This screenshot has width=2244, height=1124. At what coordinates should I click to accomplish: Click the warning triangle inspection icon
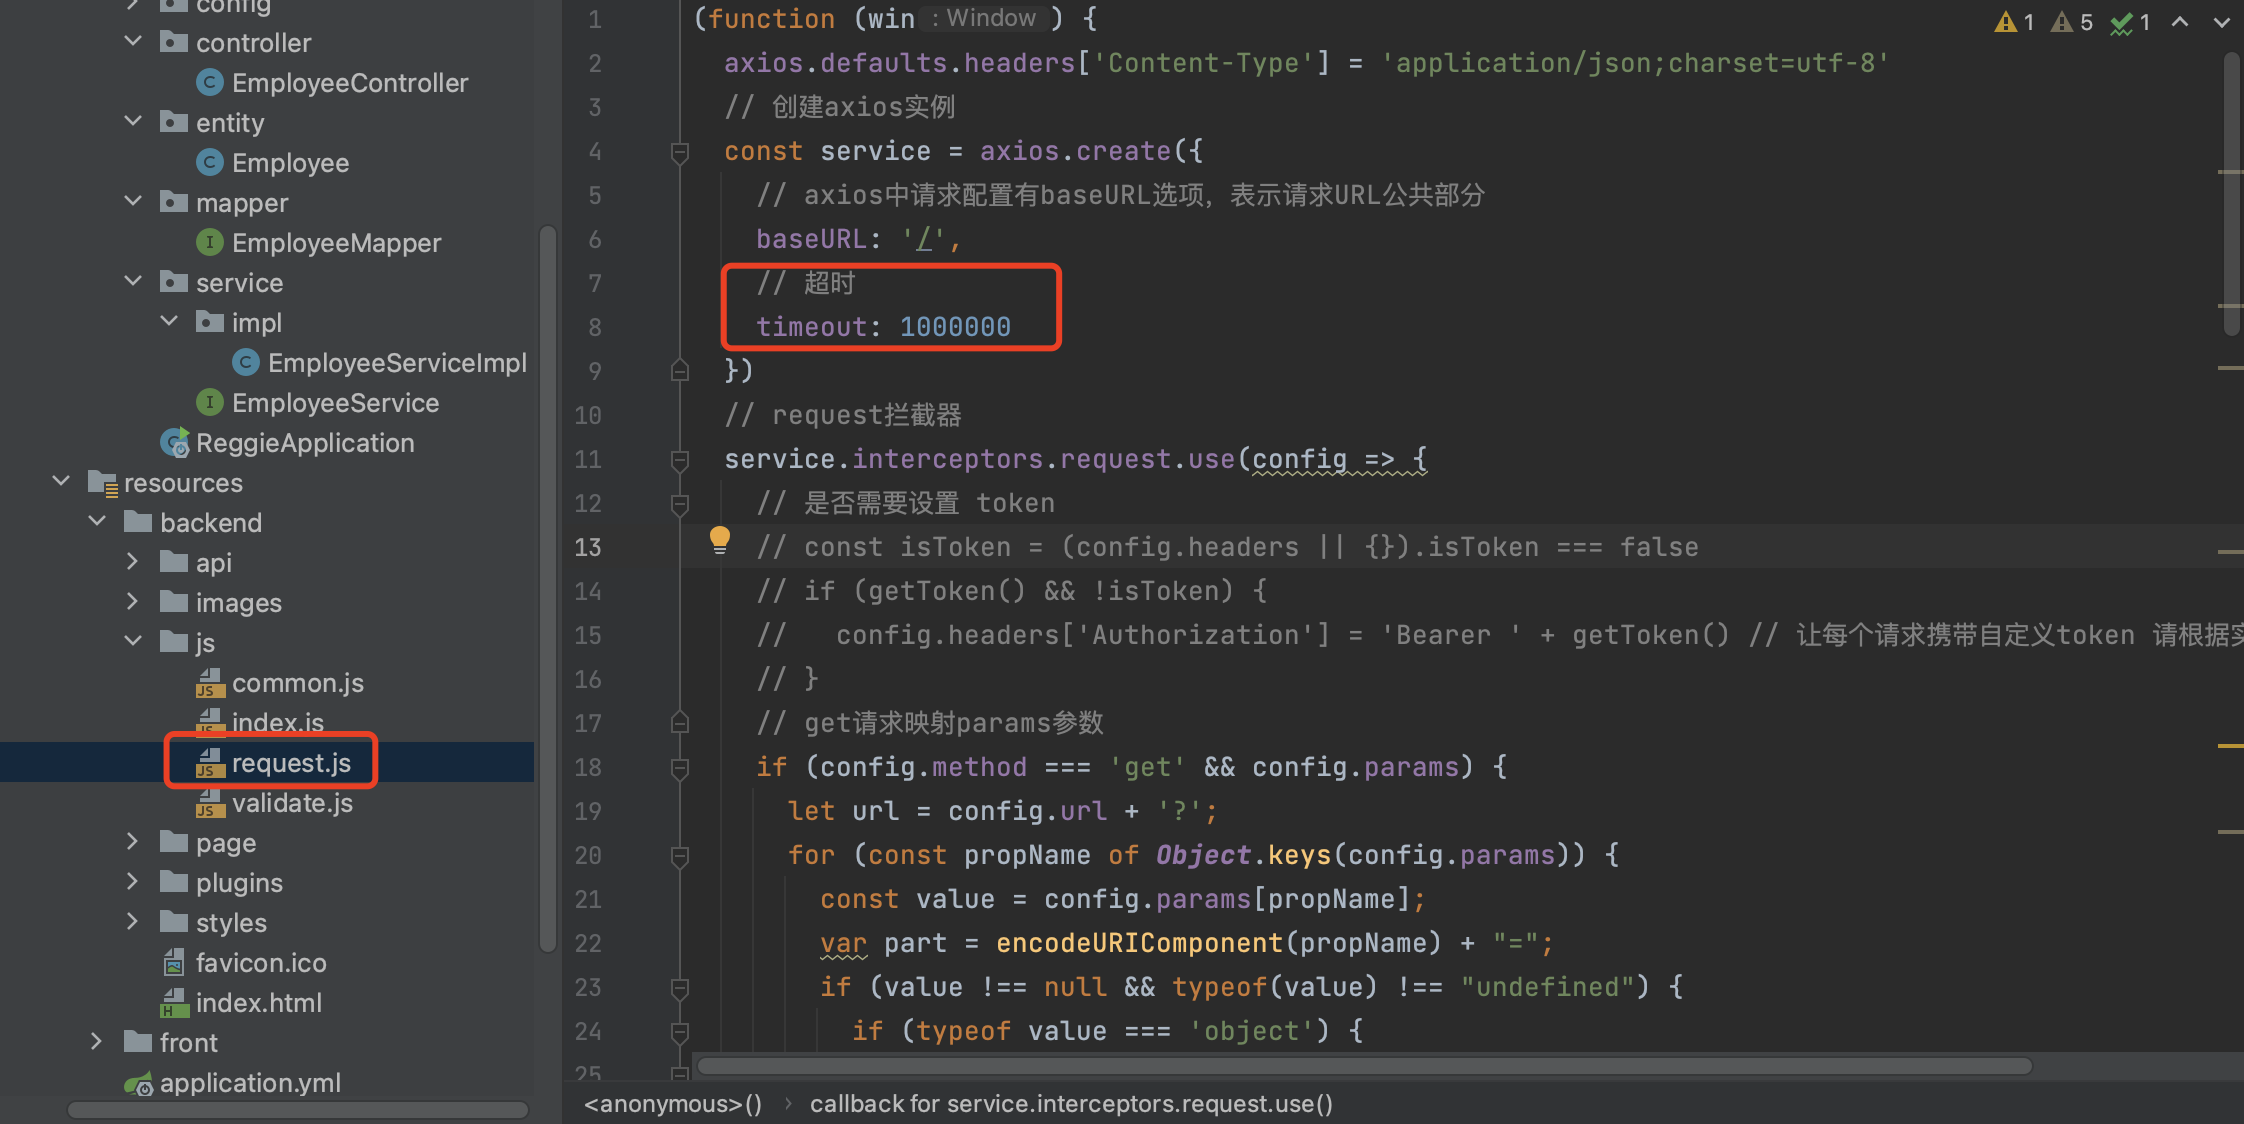point(2005,22)
